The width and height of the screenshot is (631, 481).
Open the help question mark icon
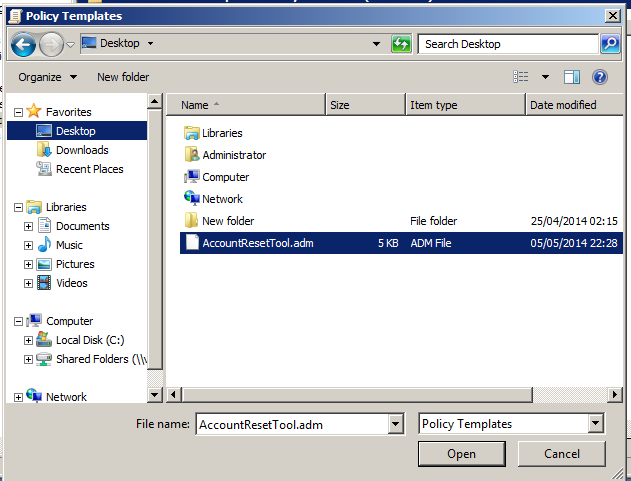(600, 77)
